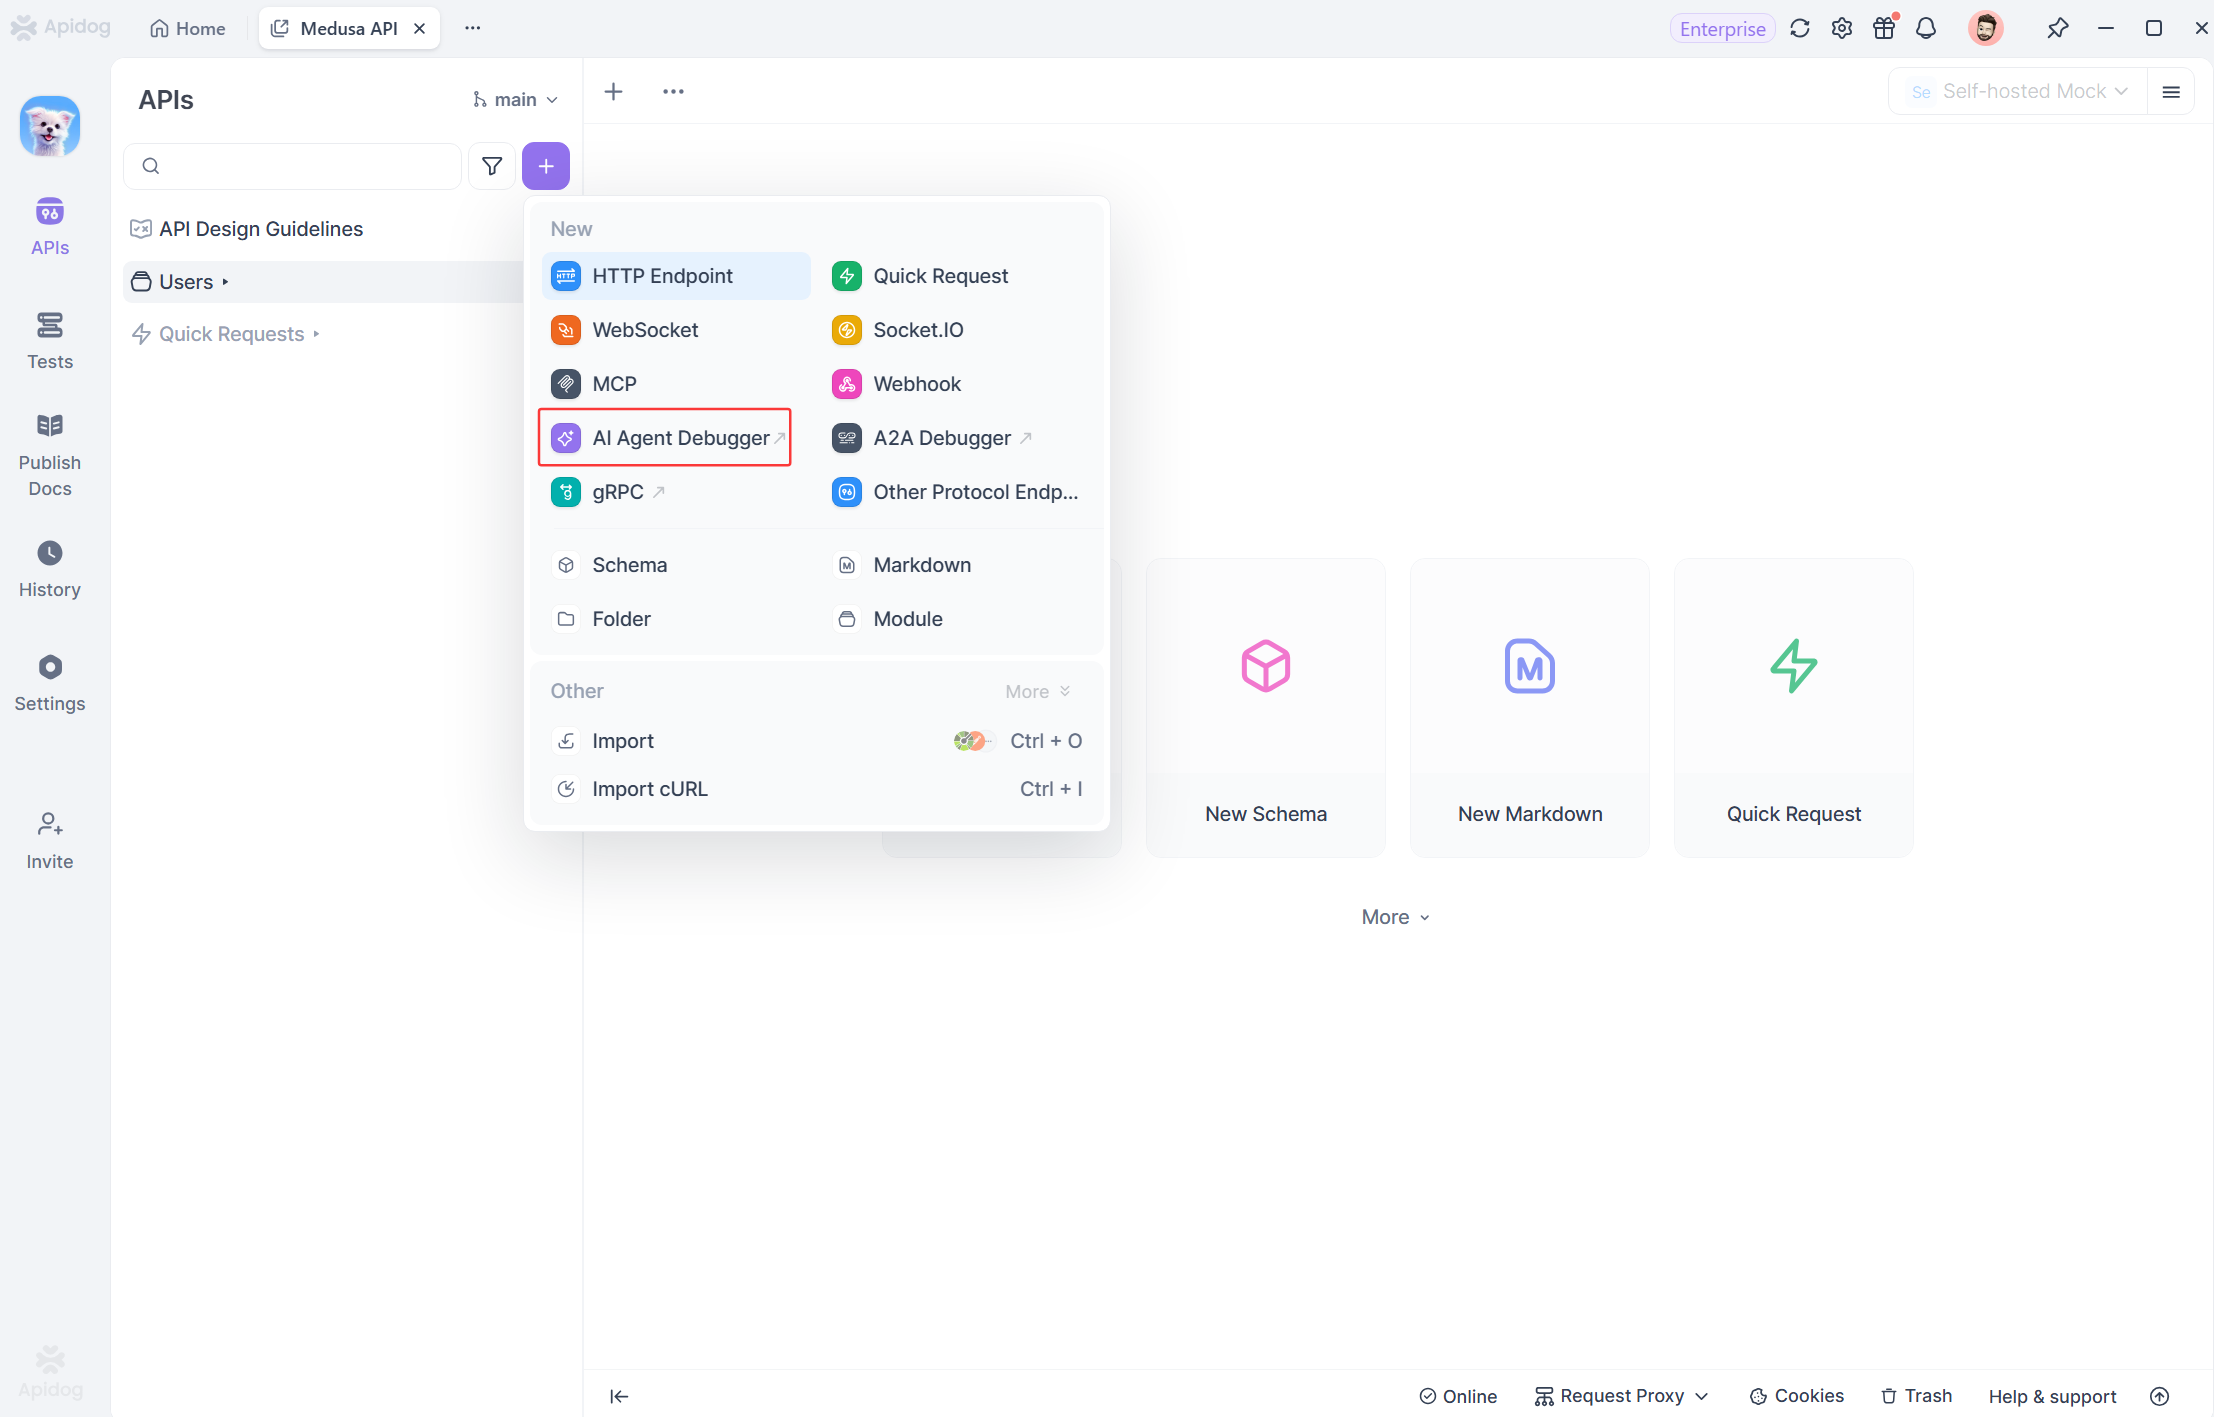
Task: Click the search input in APIs panel
Action: tap(292, 166)
